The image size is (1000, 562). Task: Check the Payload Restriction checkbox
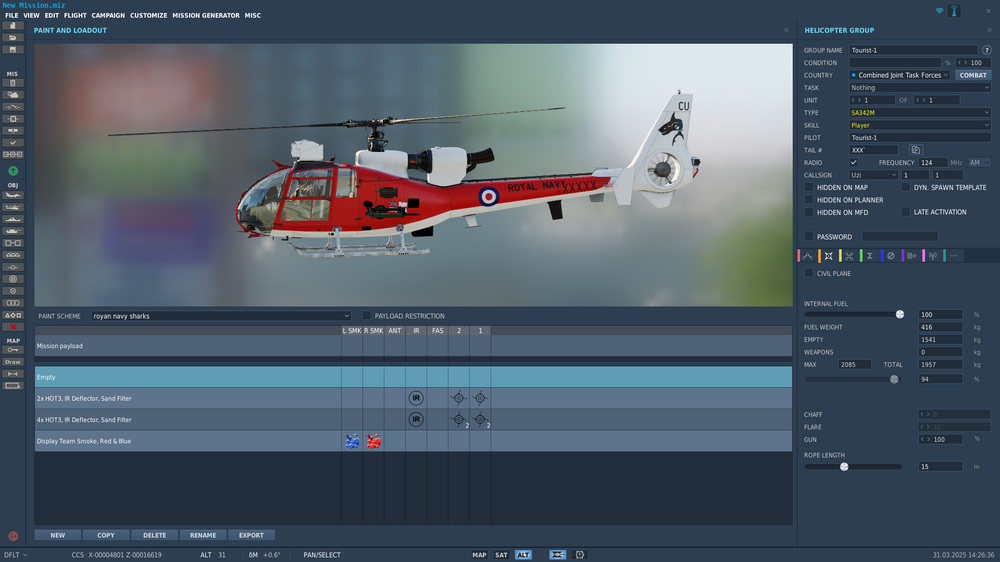pos(367,316)
